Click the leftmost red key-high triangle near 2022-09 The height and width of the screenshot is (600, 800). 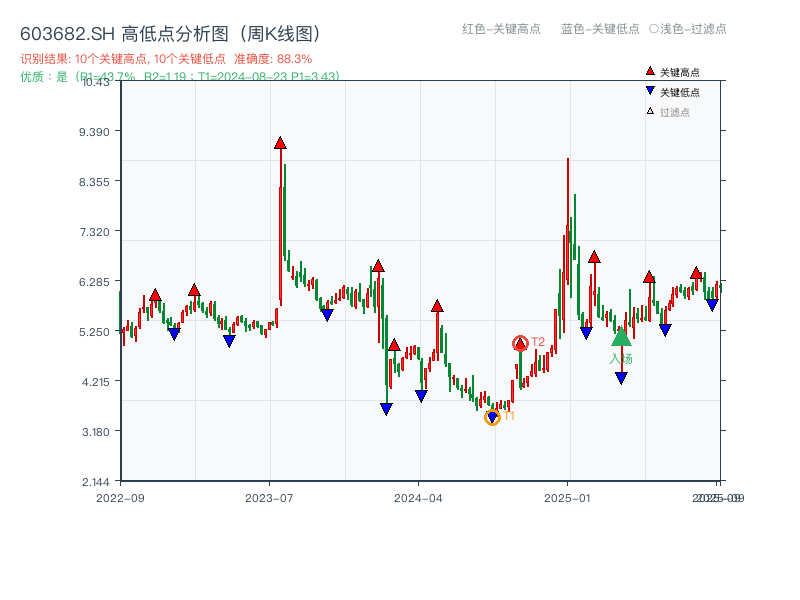[155, 293]
